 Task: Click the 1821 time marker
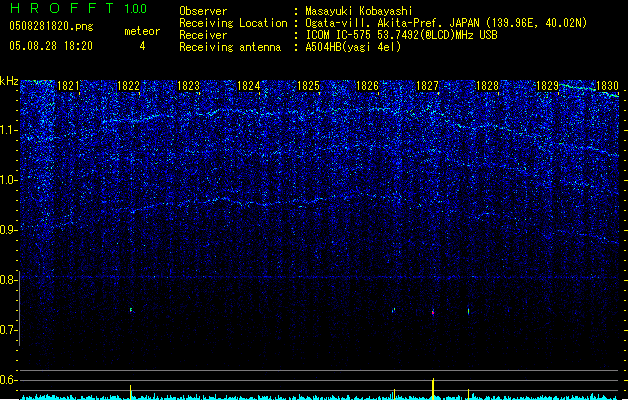coord(69,86)
